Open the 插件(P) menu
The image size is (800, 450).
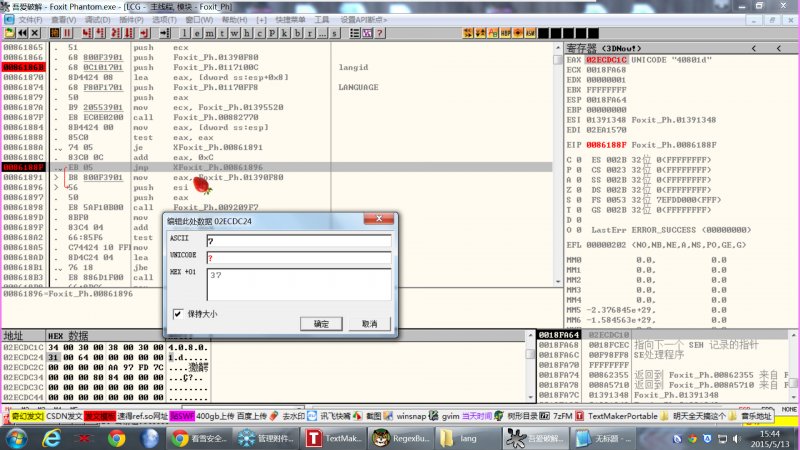[131, 20]
